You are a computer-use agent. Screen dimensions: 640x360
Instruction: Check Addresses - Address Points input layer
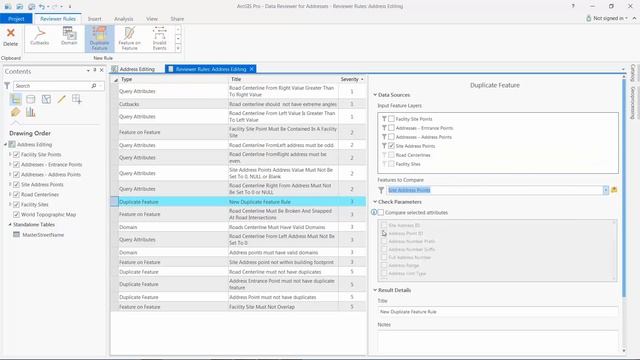pos(391,137)
